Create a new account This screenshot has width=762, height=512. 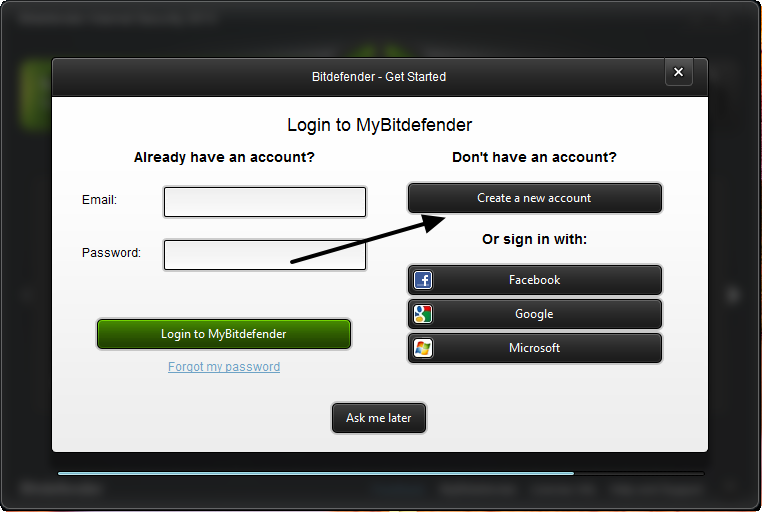[x=535, y=198]
